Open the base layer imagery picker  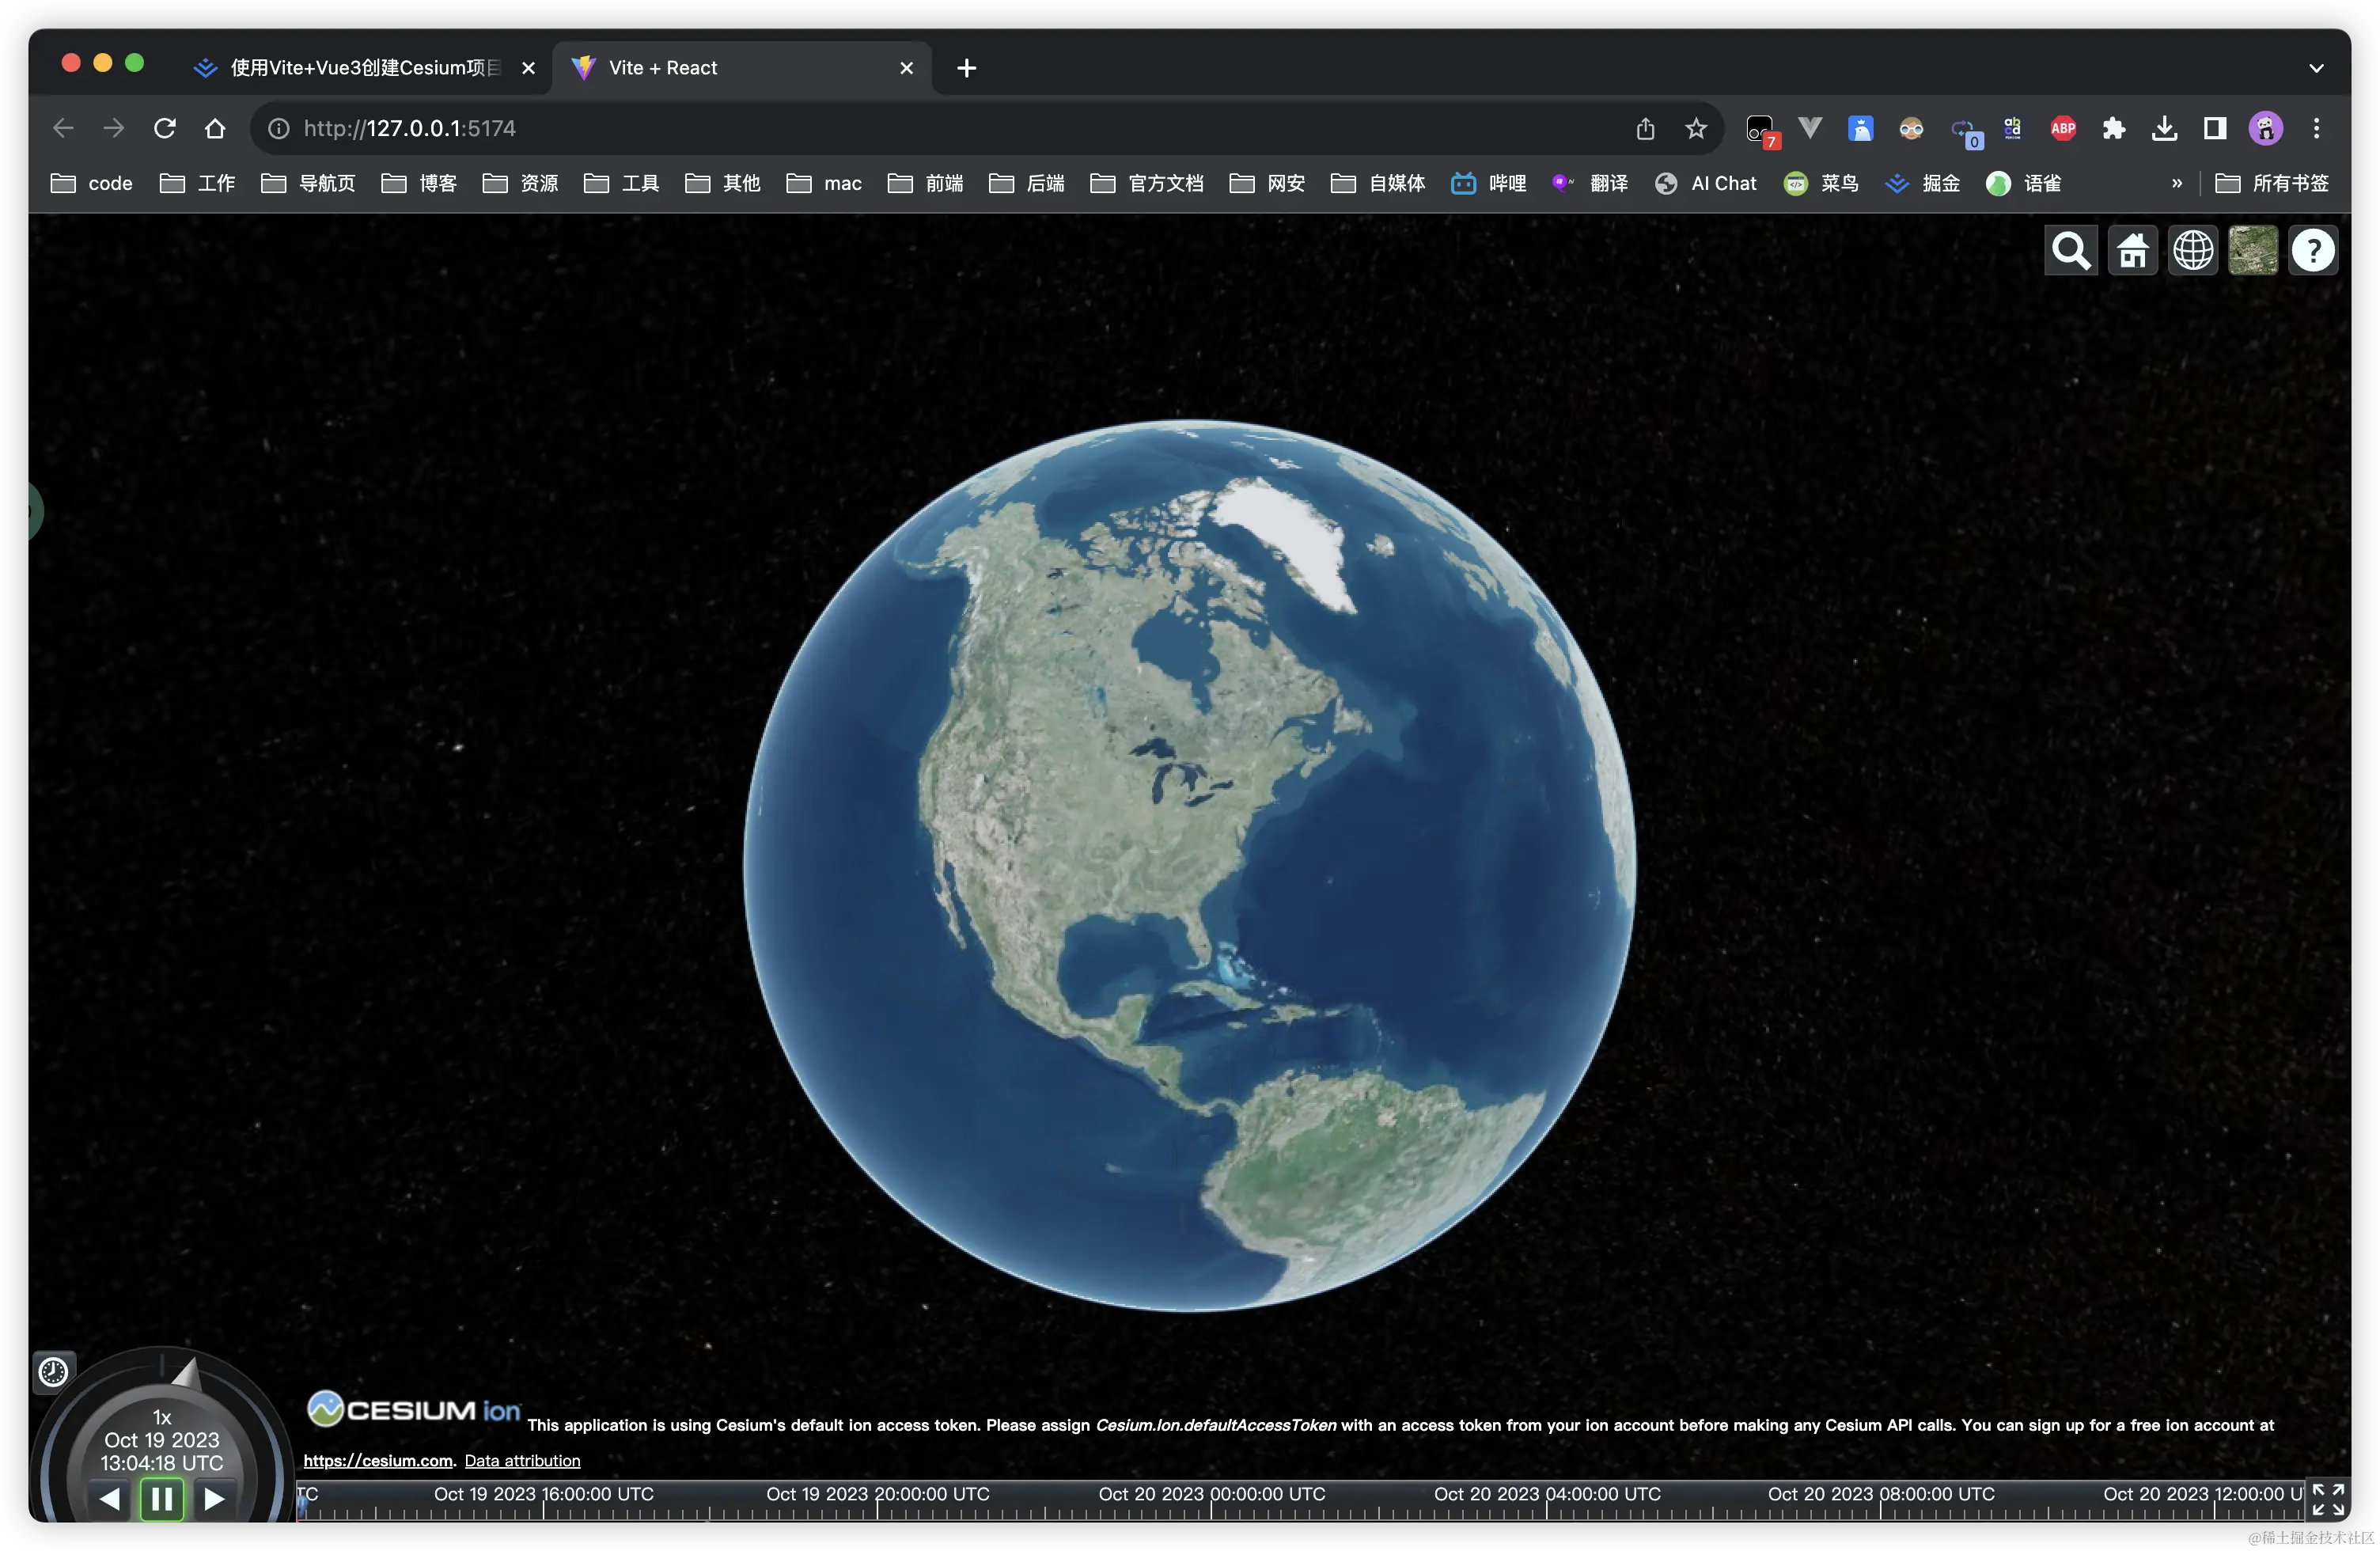[x=2252, y=251]
